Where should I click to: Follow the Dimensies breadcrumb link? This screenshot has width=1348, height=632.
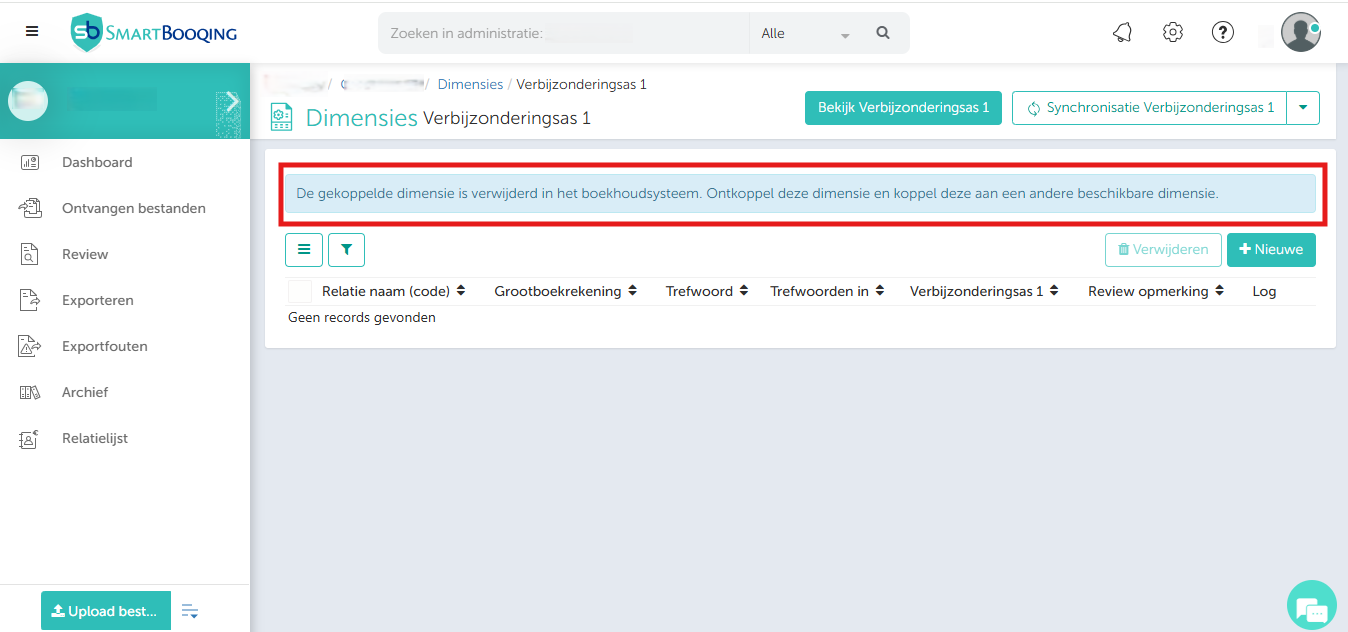pyautogui.click(x=470, y=84)
